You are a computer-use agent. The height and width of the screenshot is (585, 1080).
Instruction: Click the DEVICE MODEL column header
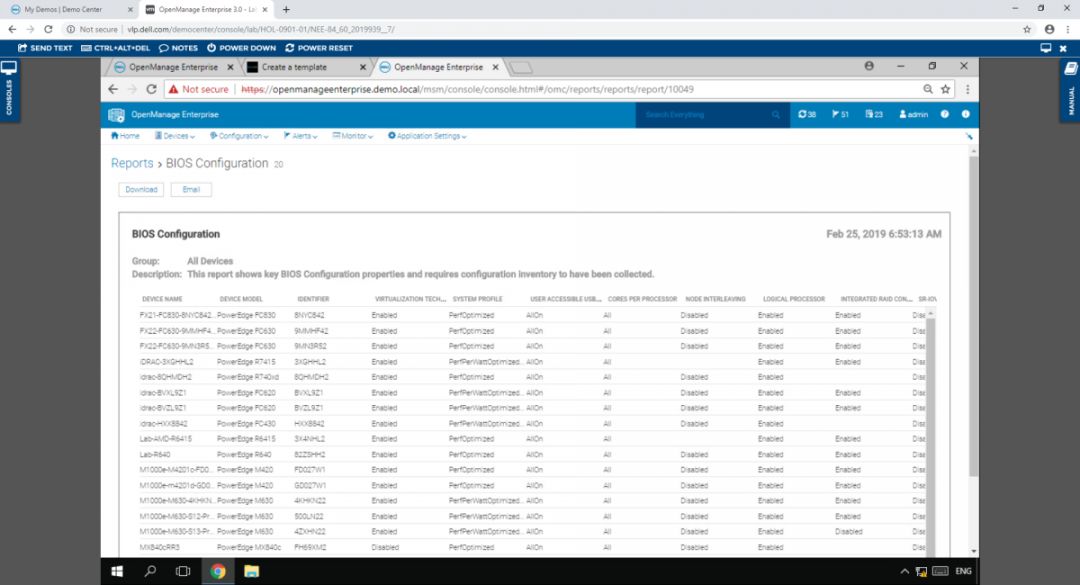click(x=241, y=299)
